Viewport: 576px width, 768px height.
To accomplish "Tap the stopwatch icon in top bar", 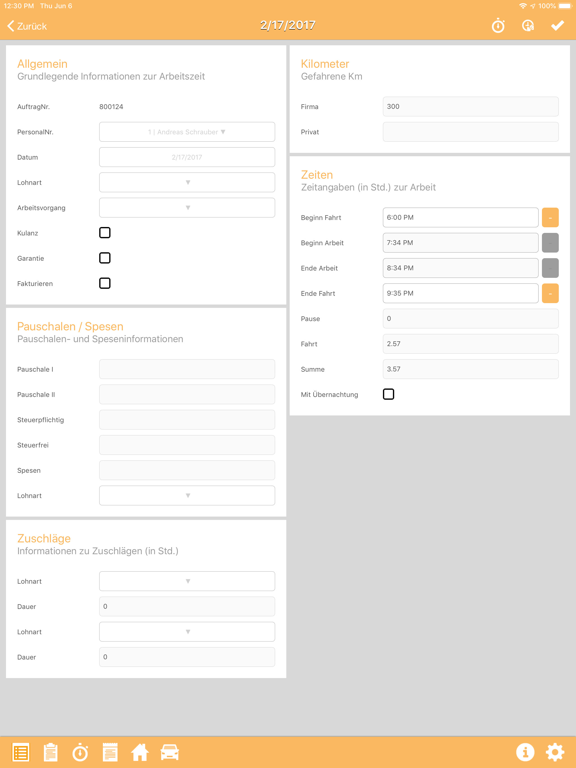I will click(498, 25).
